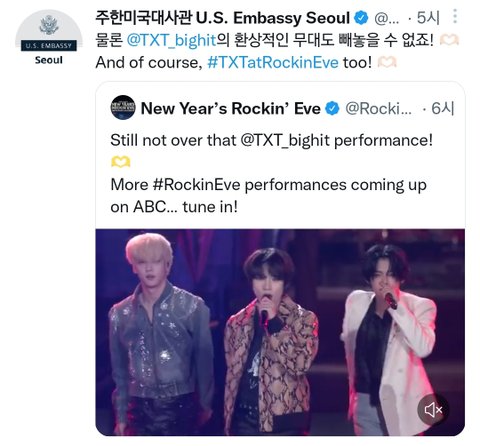Open the @TXT_bighit mention link
The width and height of the screenshot is (480, 446).
[x=172, y=40]
